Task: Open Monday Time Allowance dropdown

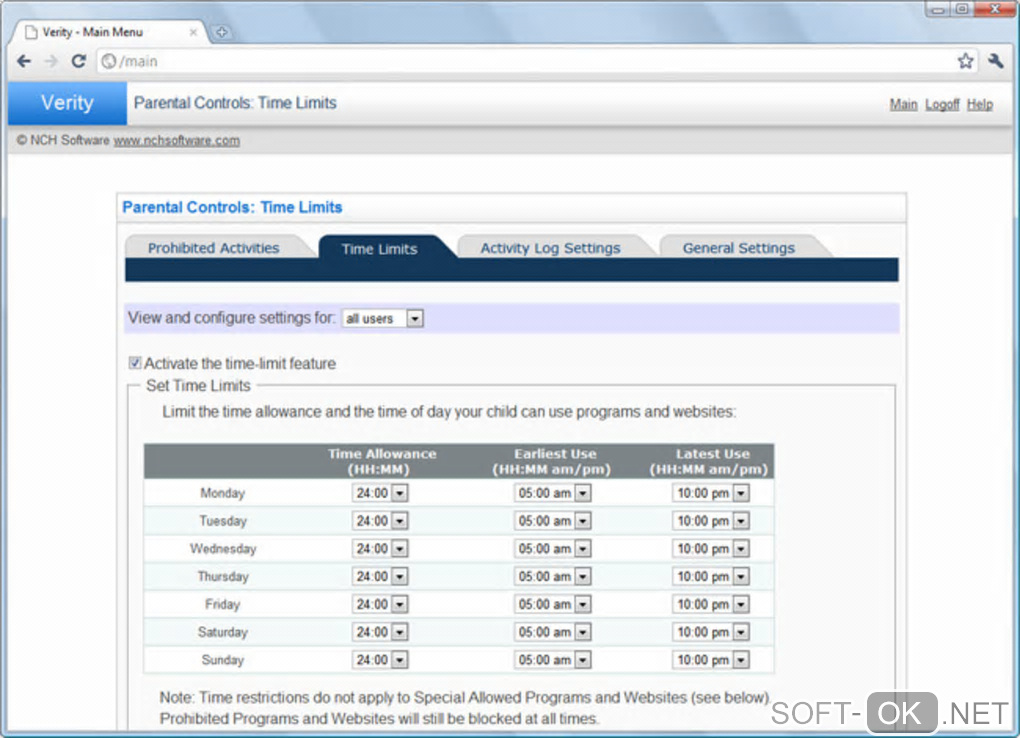Action: pos(380,493)
